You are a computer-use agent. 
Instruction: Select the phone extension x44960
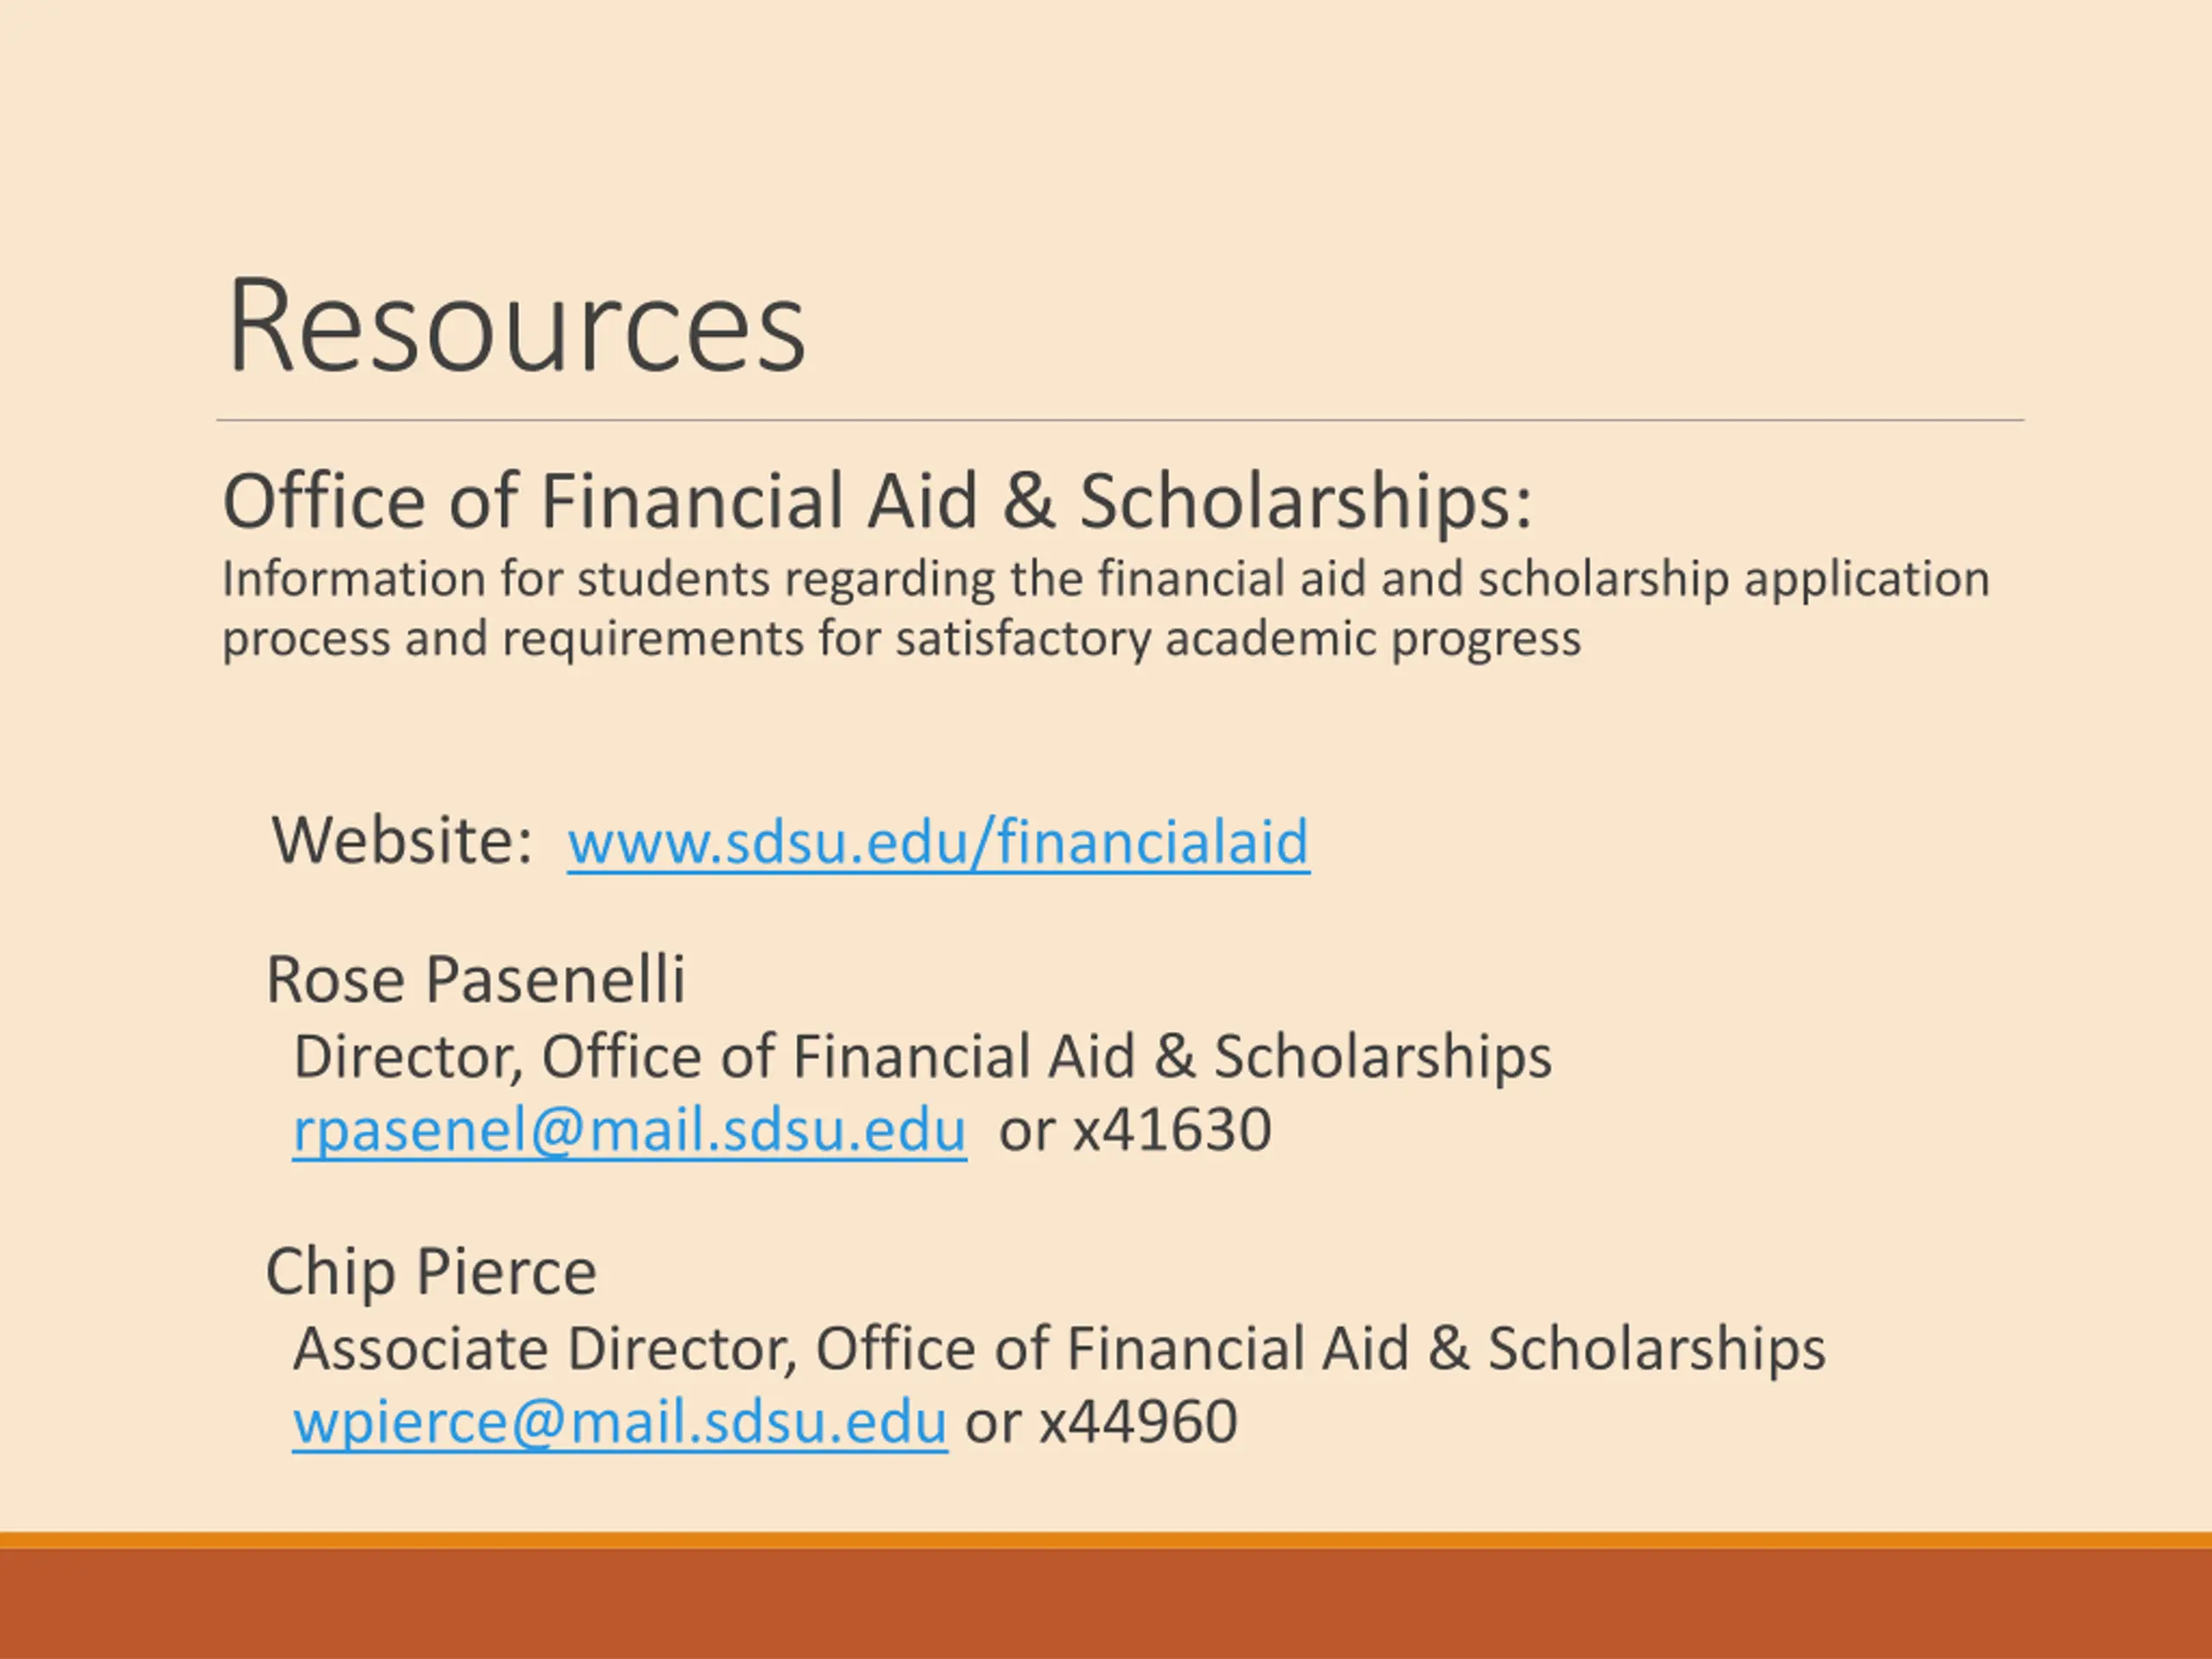[1138, 1422]
